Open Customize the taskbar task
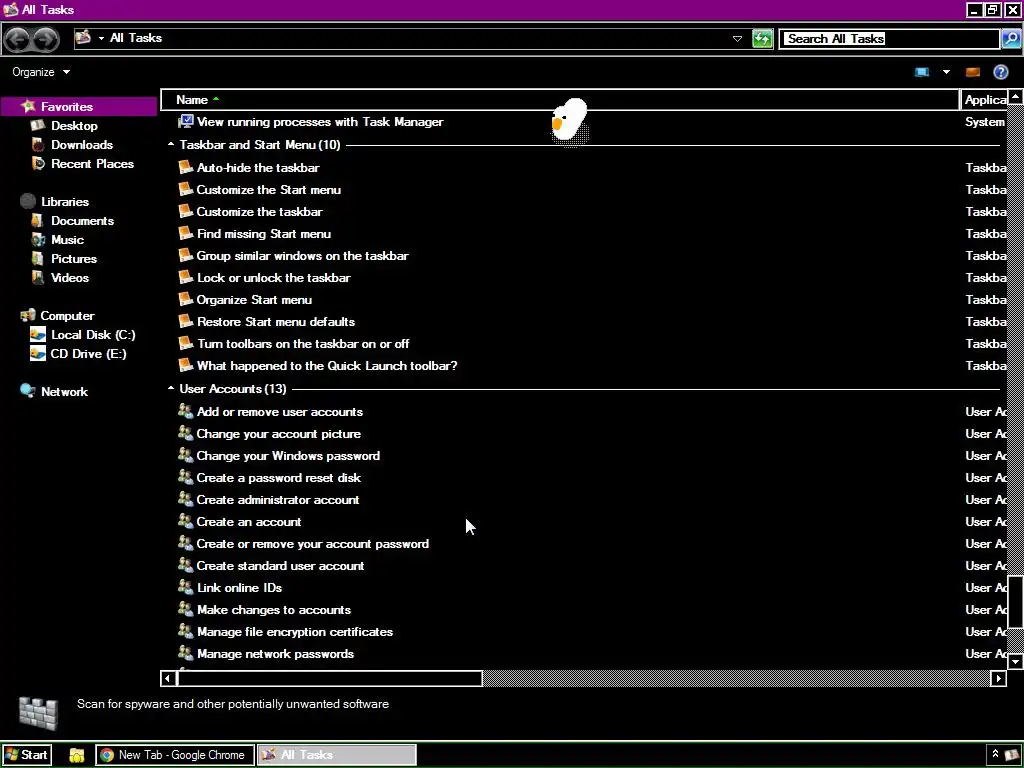The width and height of the screenshot is (1024, 768). tap(259, 212)
